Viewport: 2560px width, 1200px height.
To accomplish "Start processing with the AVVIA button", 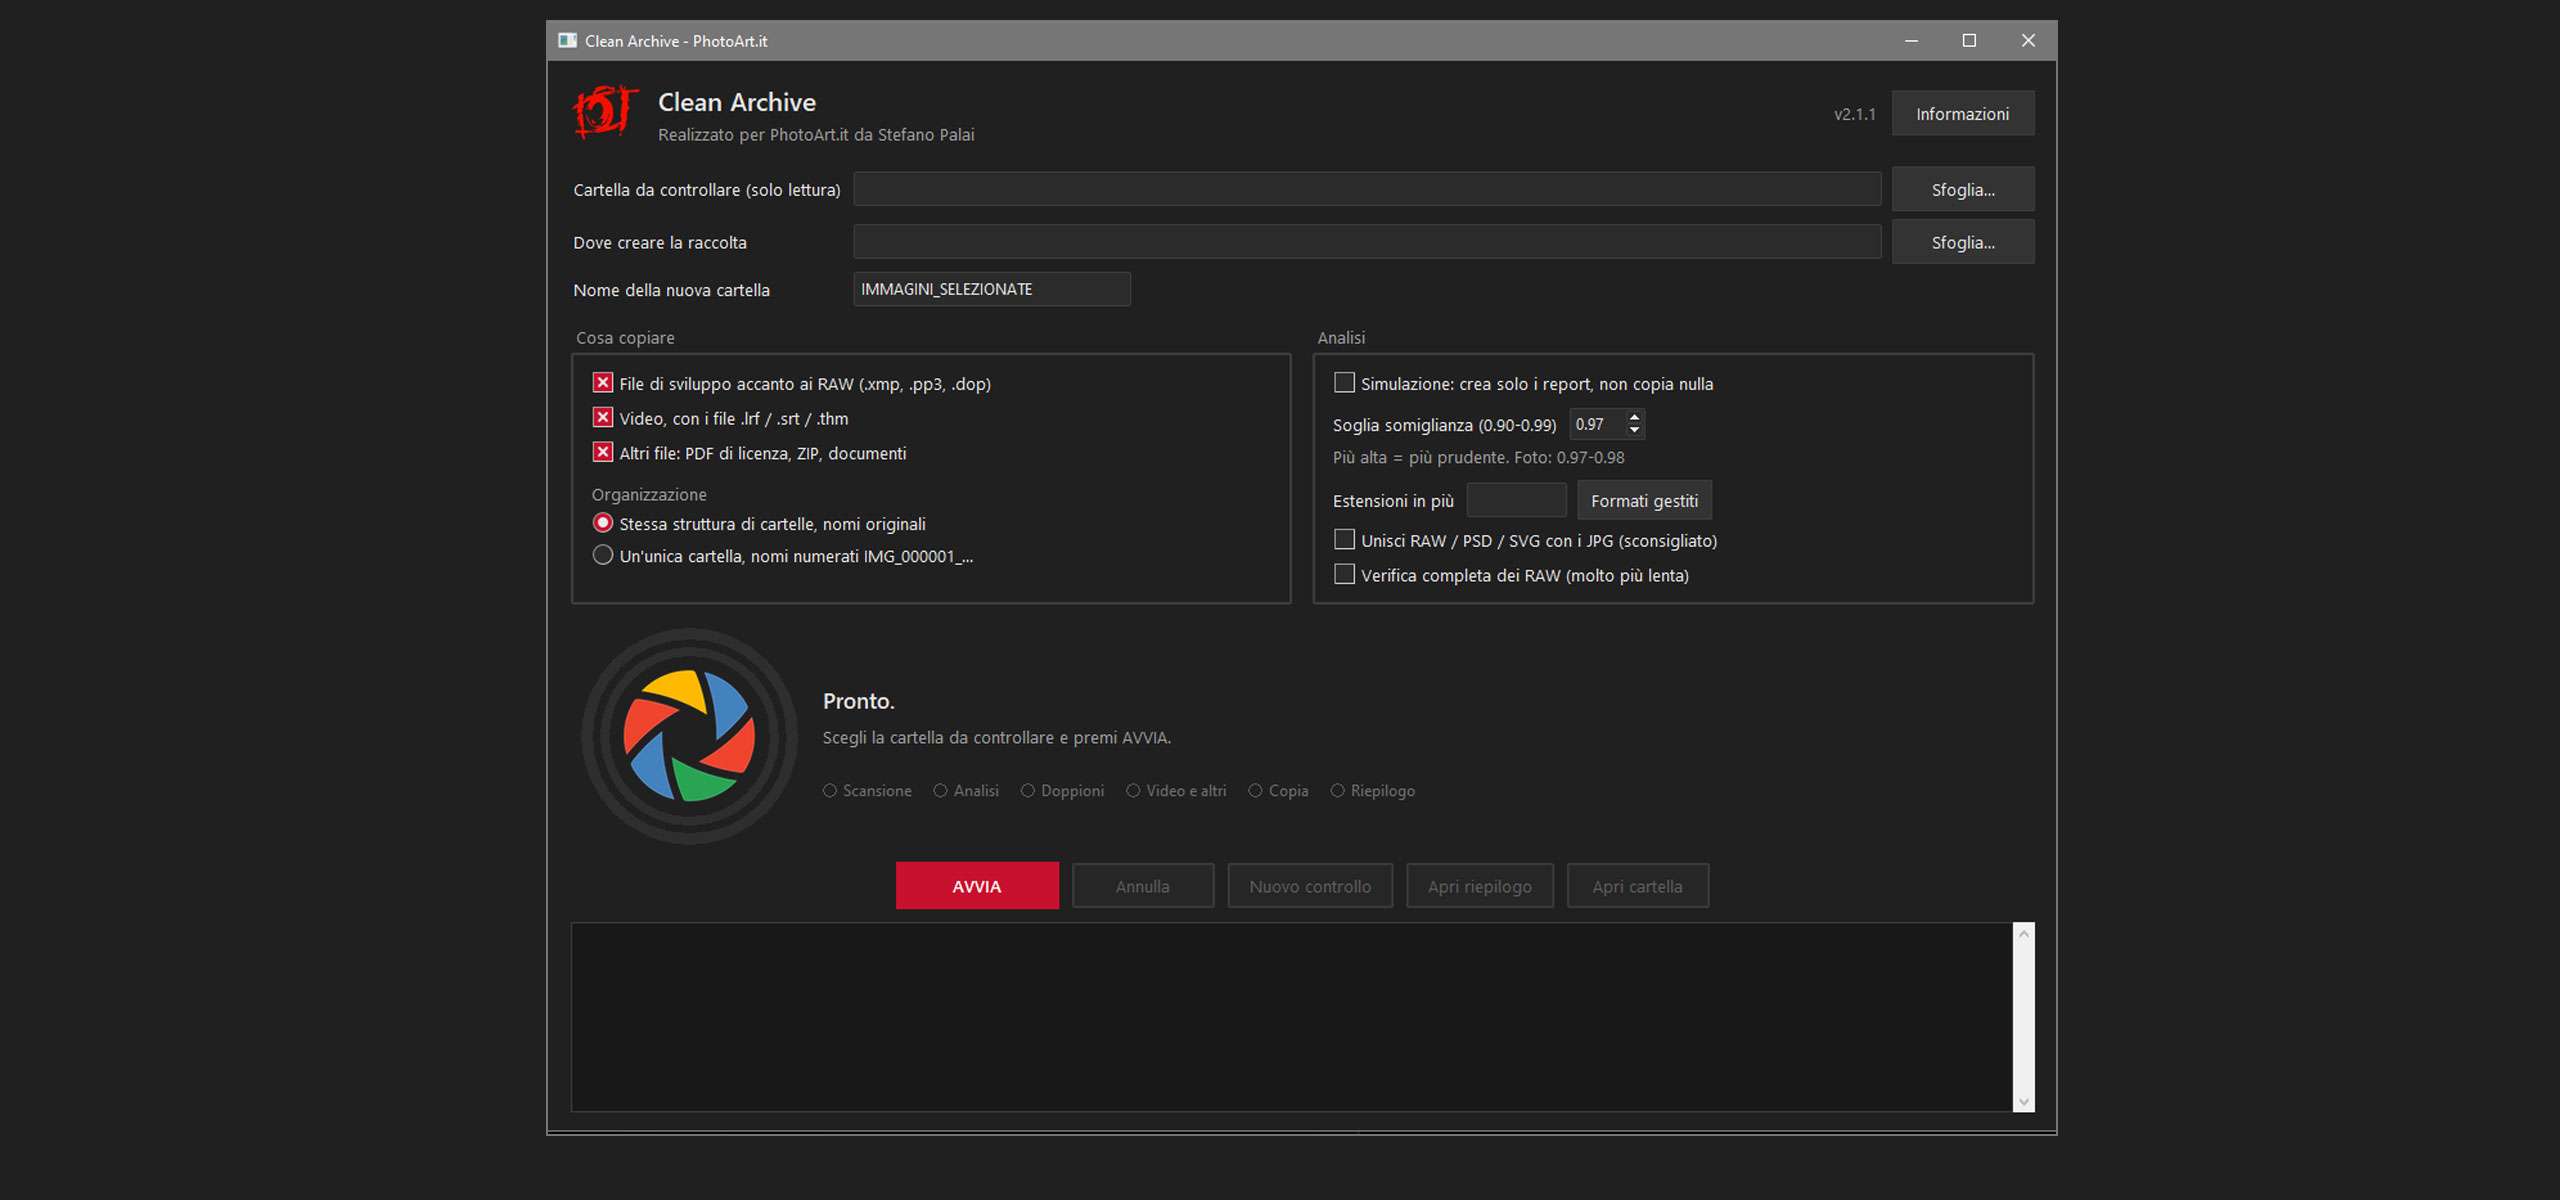I will [977, 886].
